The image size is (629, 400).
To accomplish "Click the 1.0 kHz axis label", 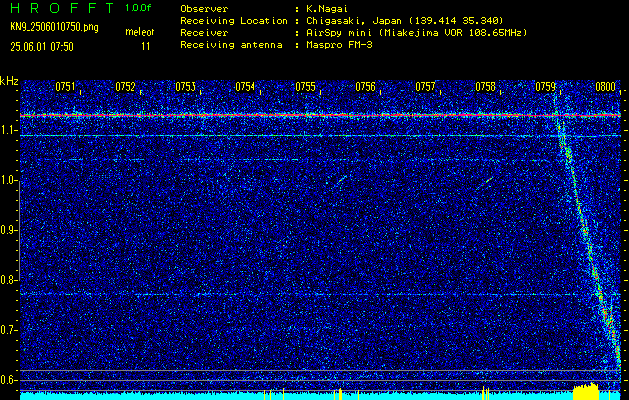I will 8,181.
